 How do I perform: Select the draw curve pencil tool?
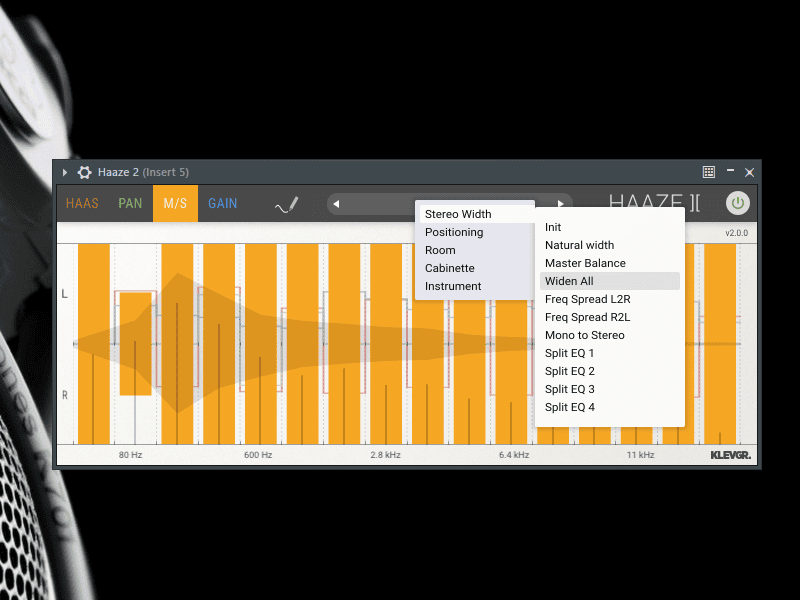[287, 204]
